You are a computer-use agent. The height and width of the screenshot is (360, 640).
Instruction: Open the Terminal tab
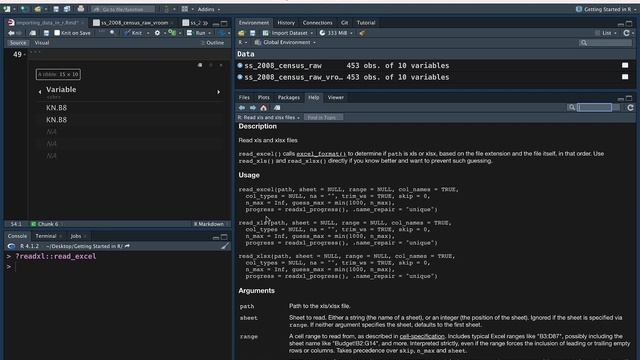[x=46, y=236]
